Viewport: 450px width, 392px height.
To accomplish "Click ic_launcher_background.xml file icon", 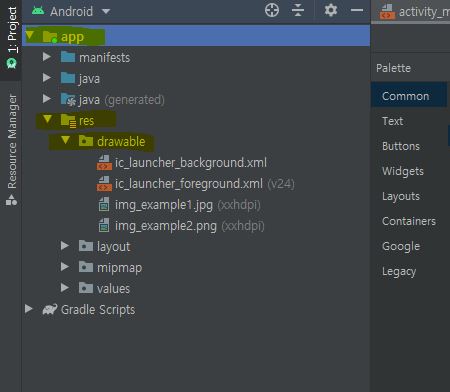I will click(104, 163).
